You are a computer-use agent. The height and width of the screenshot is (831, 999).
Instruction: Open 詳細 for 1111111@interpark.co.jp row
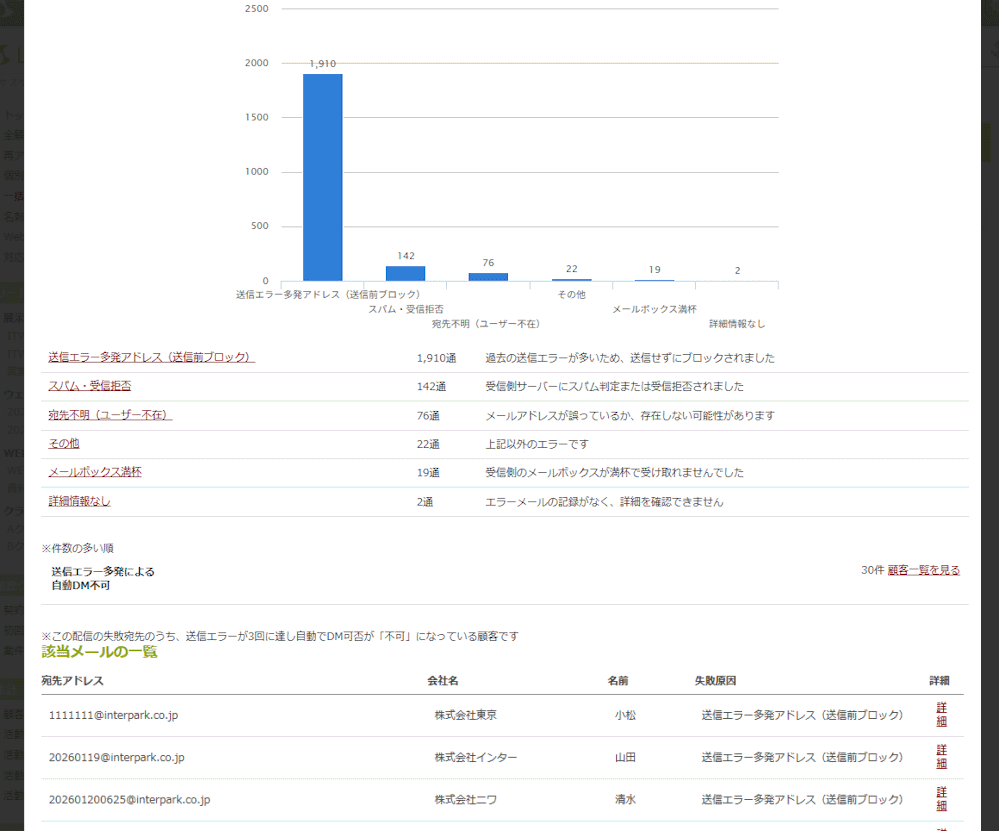pyautogui.click(x=942, y=714)
